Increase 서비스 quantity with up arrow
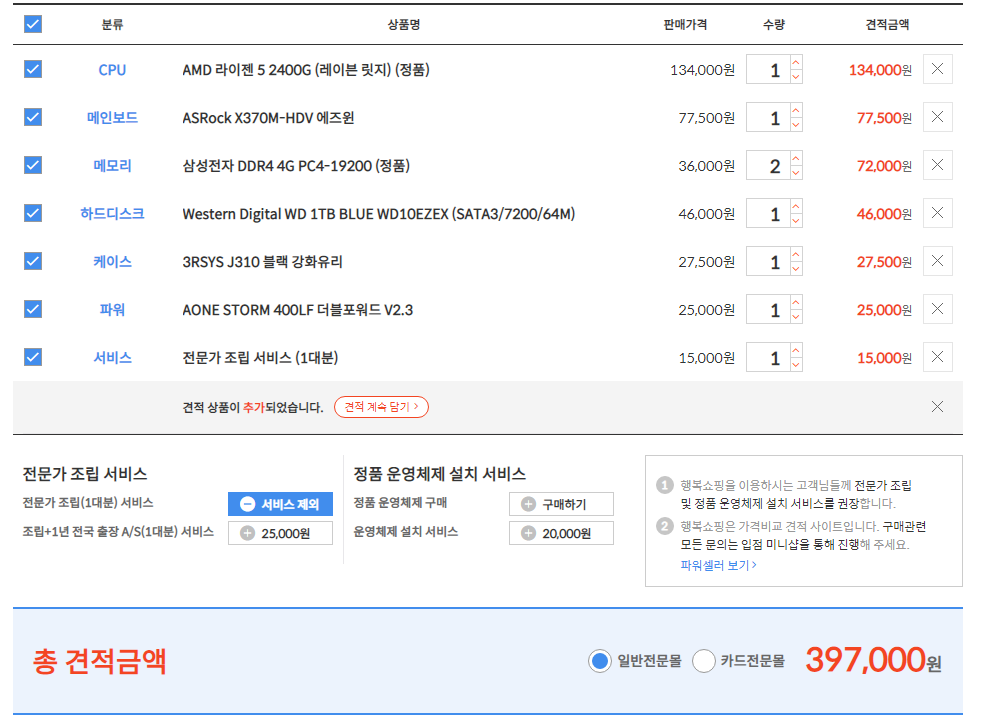The image size is (983, 726). 796,350
